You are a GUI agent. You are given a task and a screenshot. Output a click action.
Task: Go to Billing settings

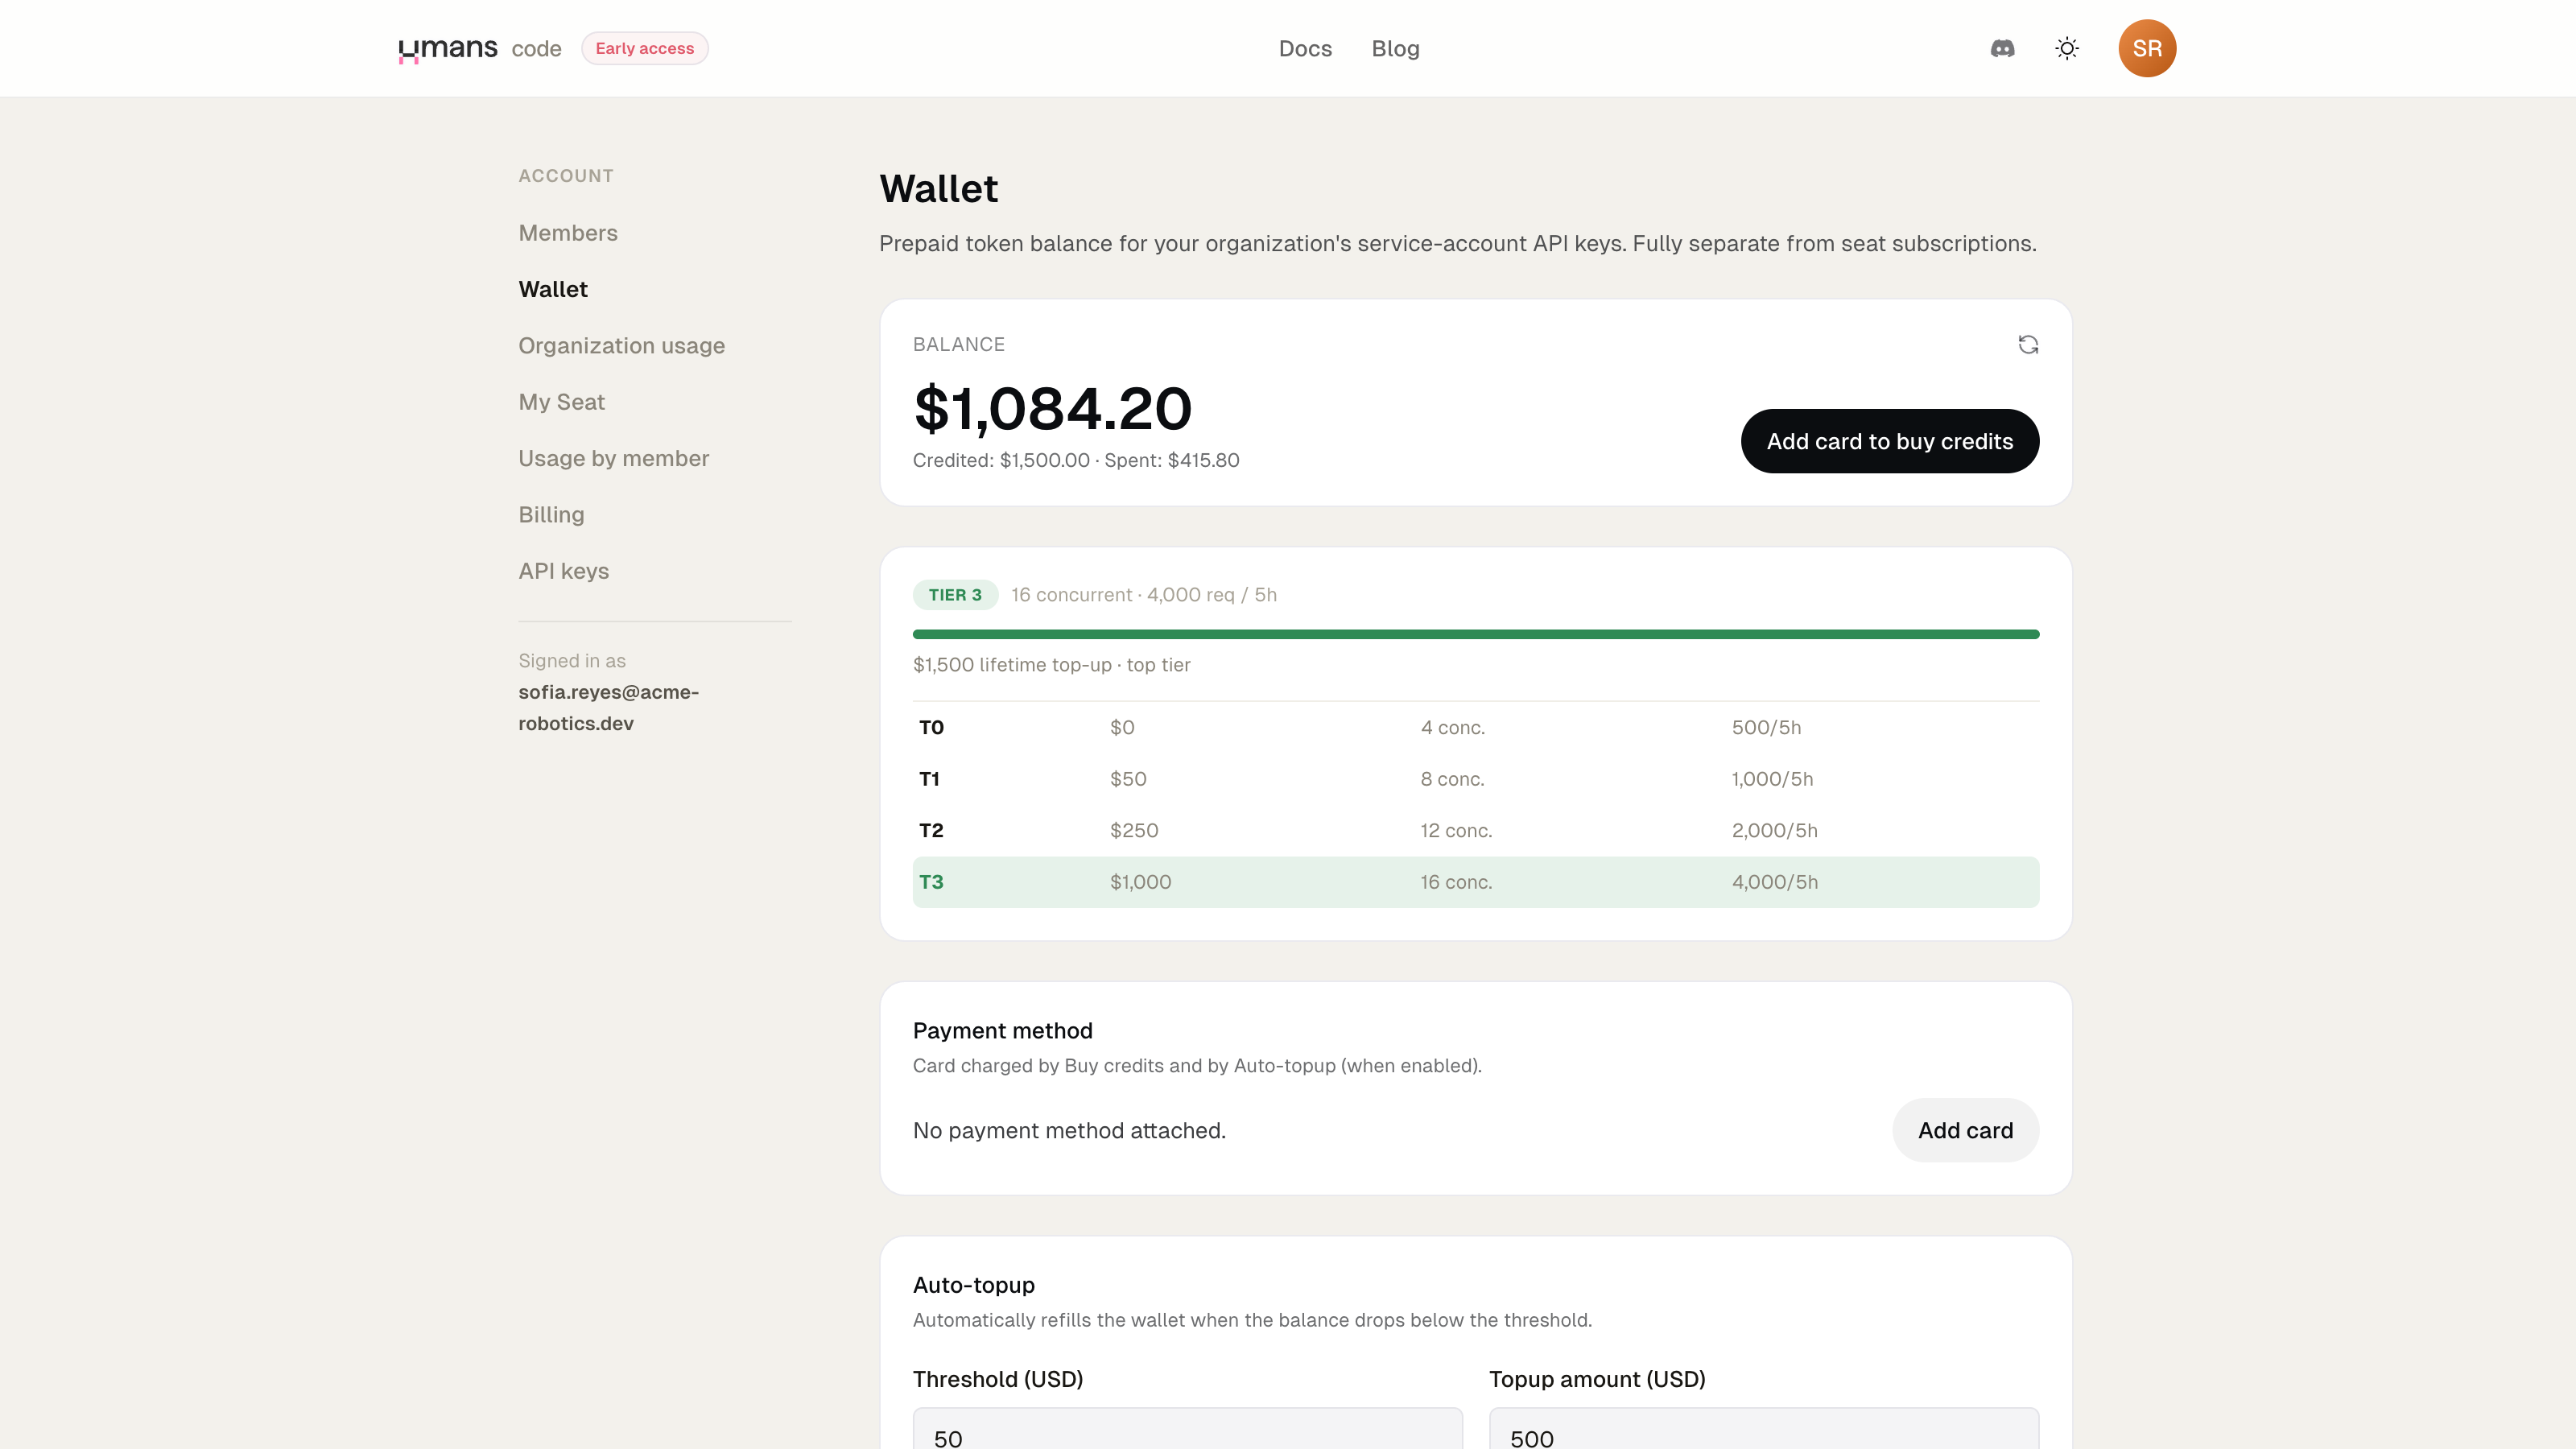click(551, 515)
